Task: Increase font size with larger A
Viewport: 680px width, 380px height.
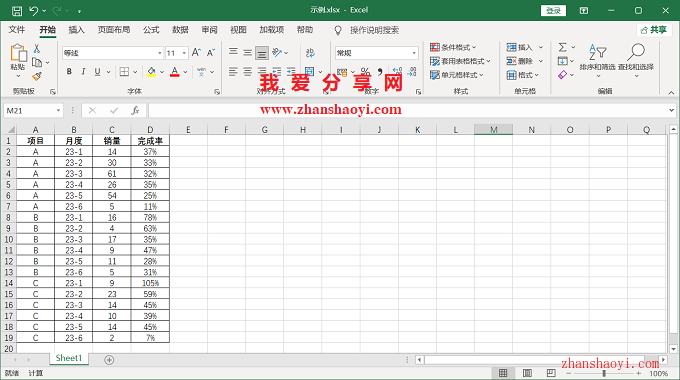Action: pos(196,53)
